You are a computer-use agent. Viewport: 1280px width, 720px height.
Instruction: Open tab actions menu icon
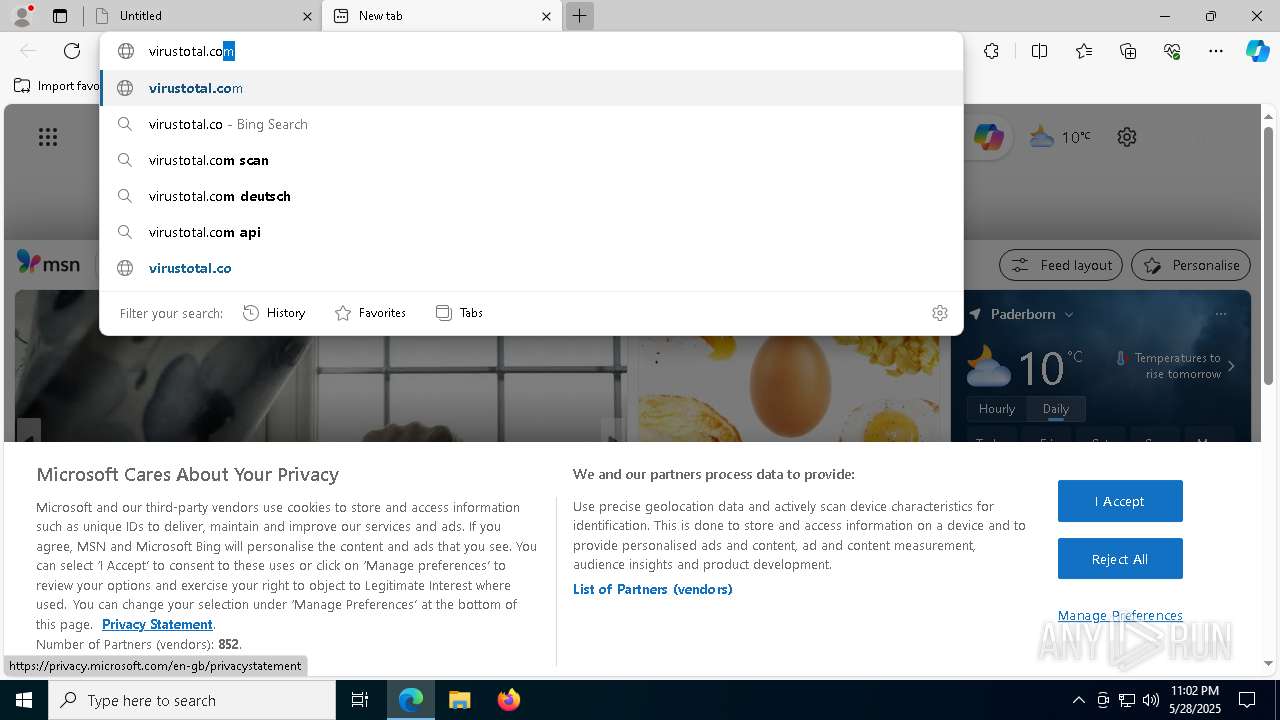tap(60, 16)
